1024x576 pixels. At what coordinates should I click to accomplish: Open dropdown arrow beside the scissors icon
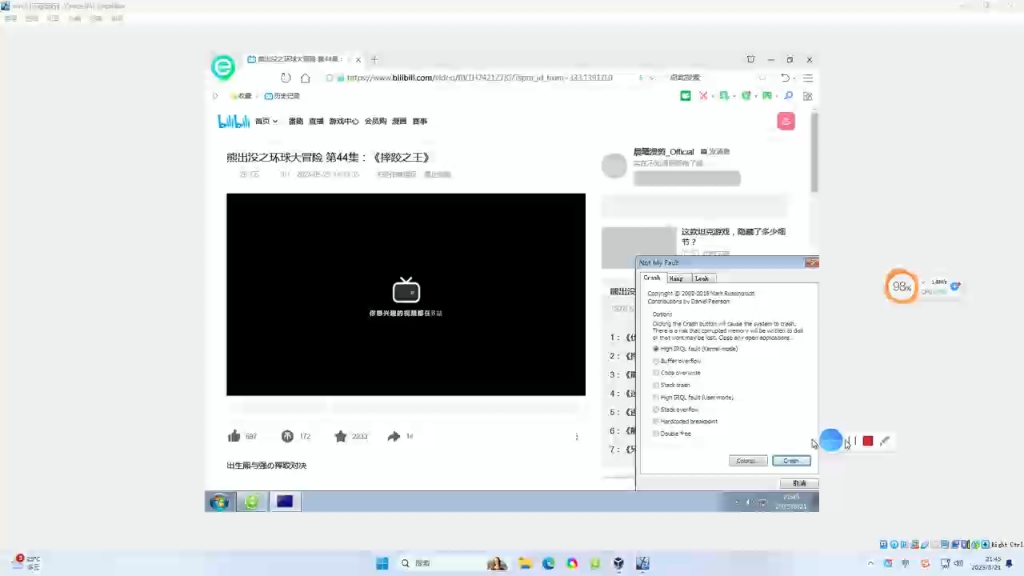click(x=712, y=97)
